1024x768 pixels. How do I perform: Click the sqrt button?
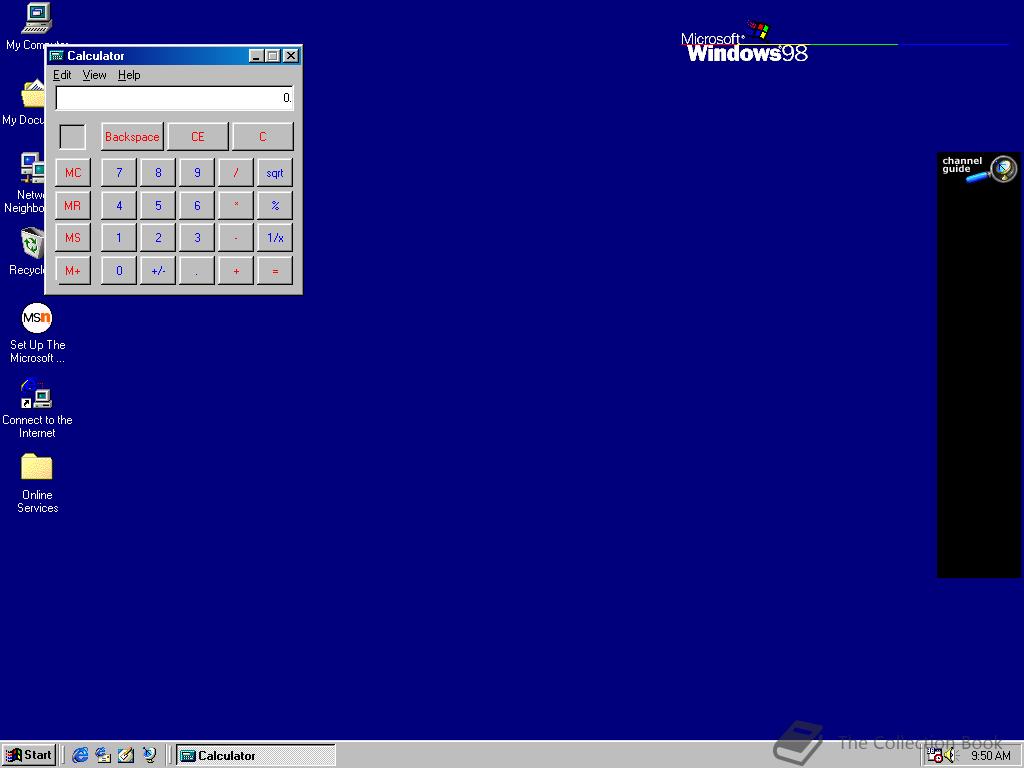pyautogui.click(x=275, y=172)
